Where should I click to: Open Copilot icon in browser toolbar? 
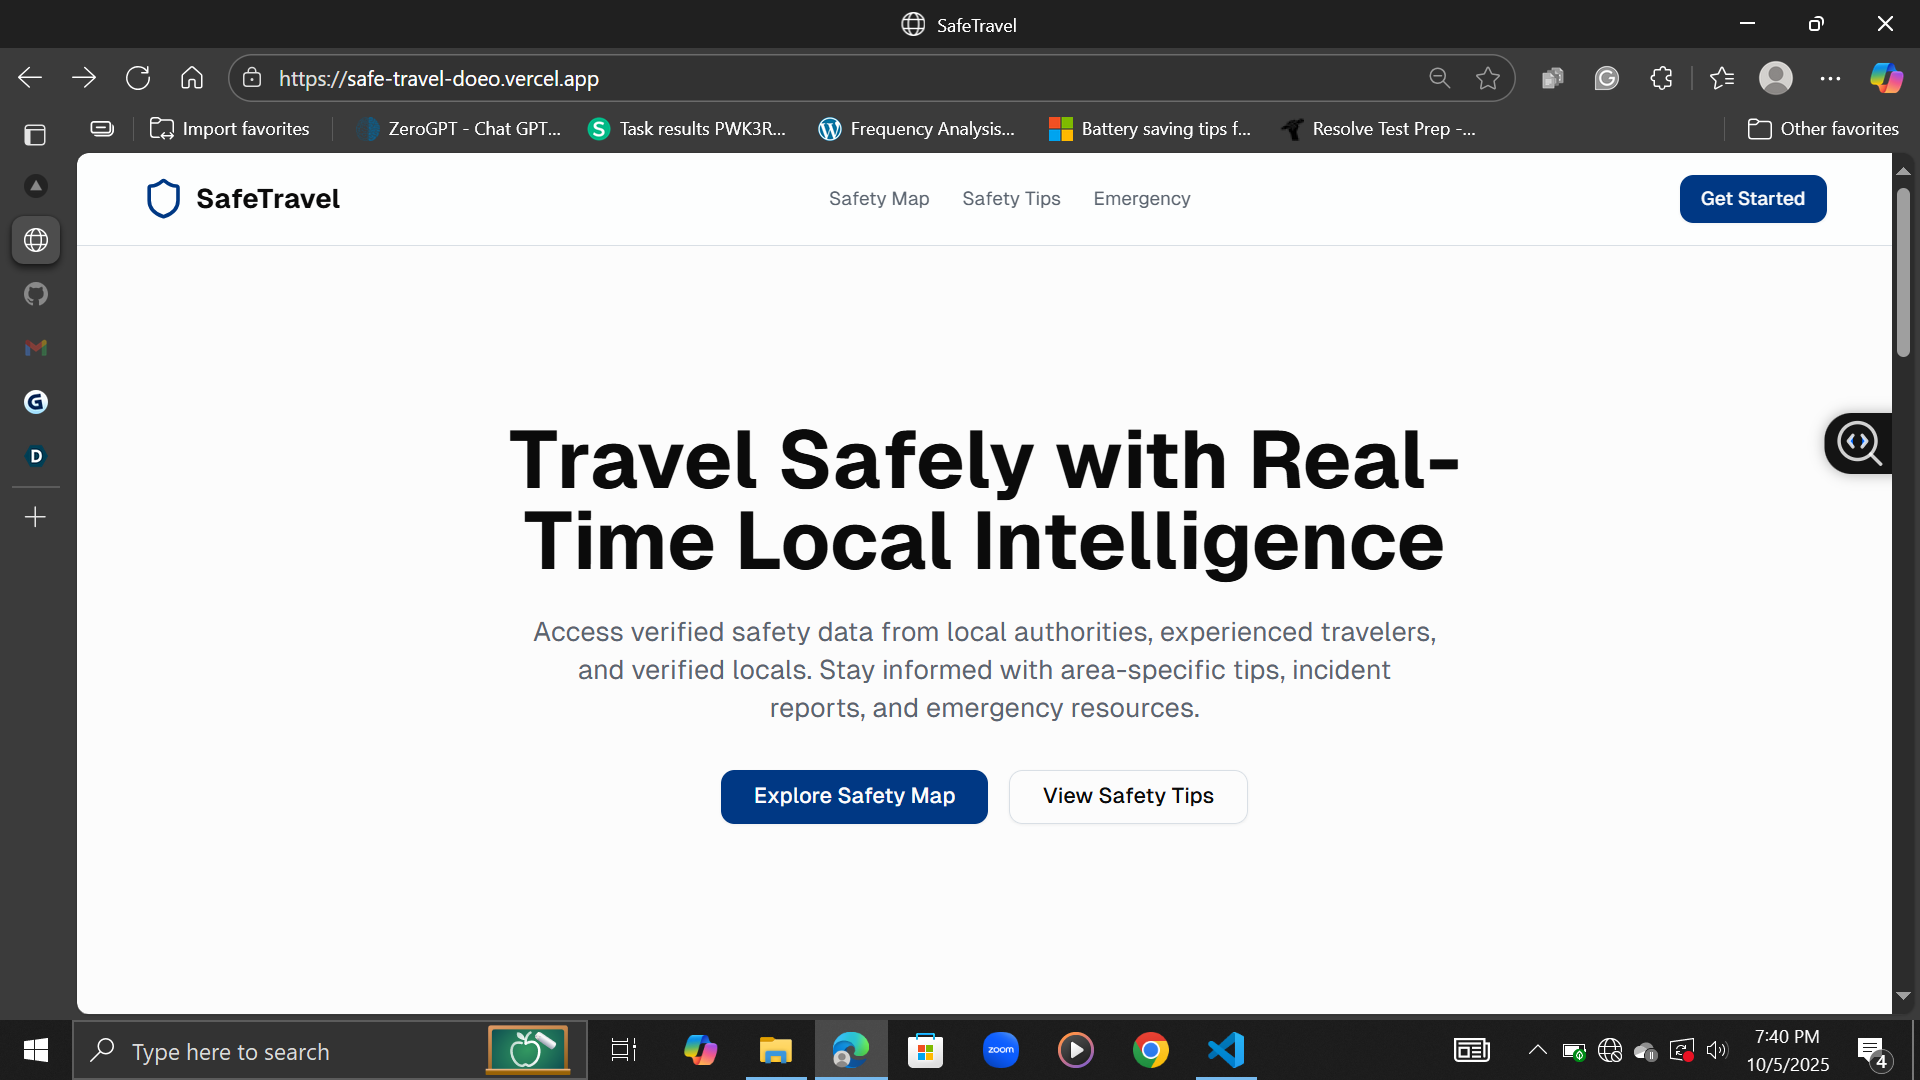(x=1886, y=78)
